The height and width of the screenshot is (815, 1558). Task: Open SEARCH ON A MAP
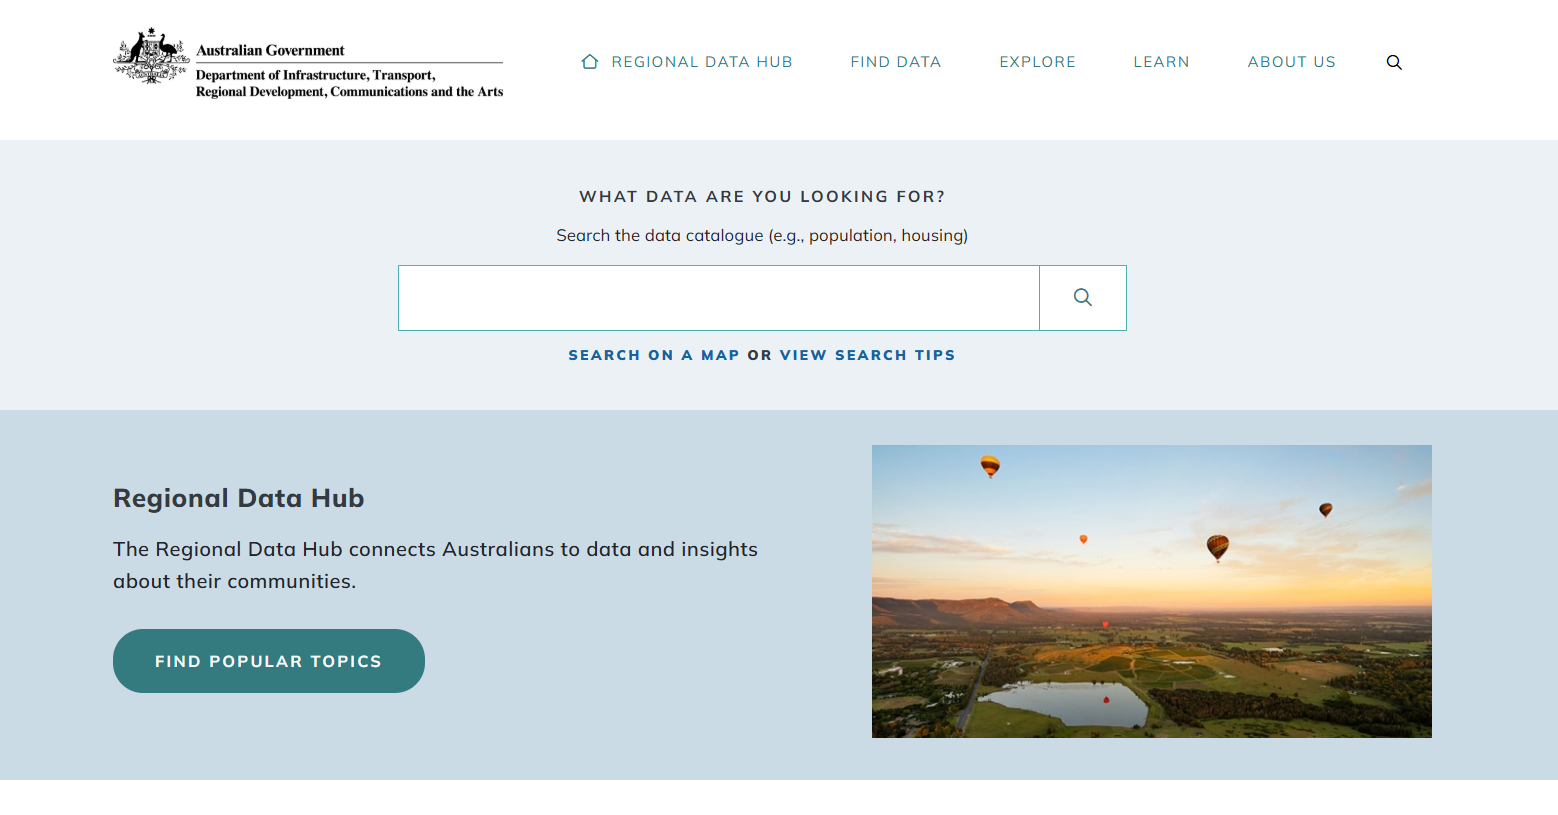pyautogui.click(x=654, y=355)
